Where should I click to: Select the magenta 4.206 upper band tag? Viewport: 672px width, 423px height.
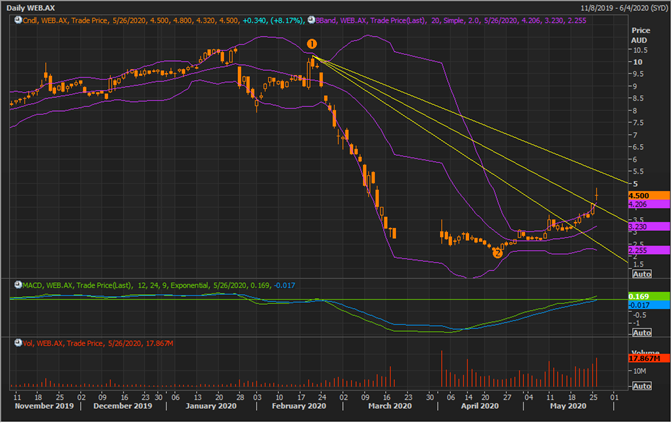[x=649, y=204]
